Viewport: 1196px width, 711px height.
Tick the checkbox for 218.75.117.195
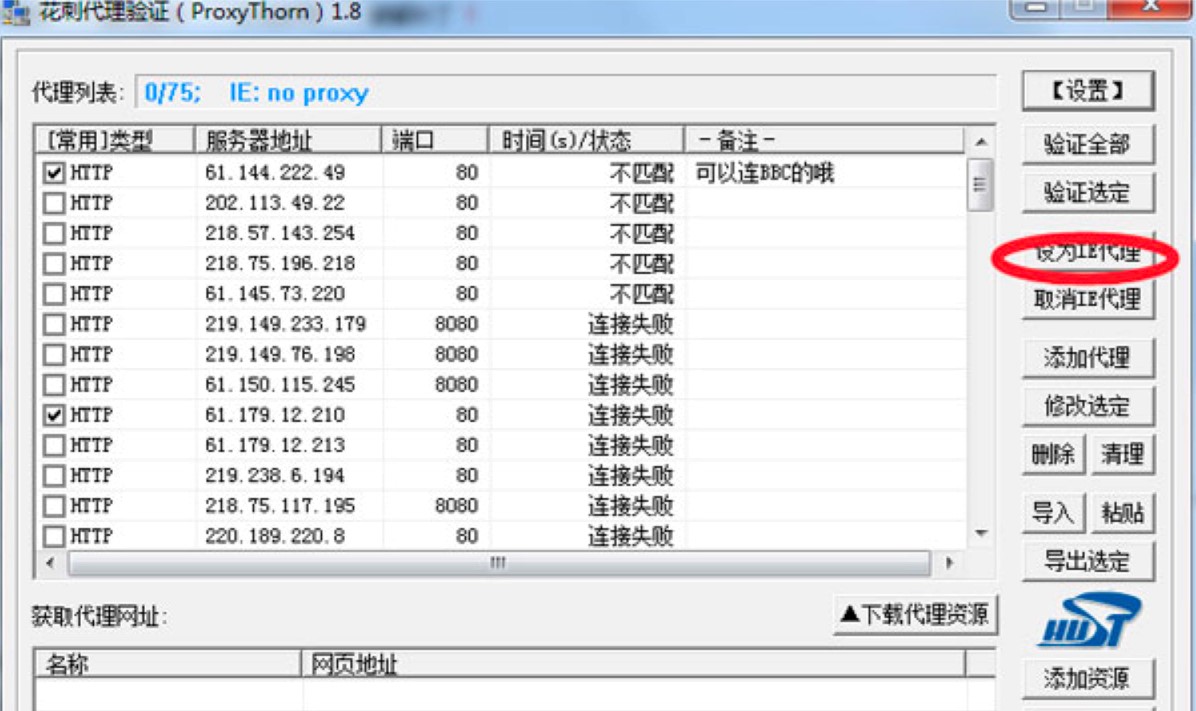pyautogui.click(x=53, y=506)
